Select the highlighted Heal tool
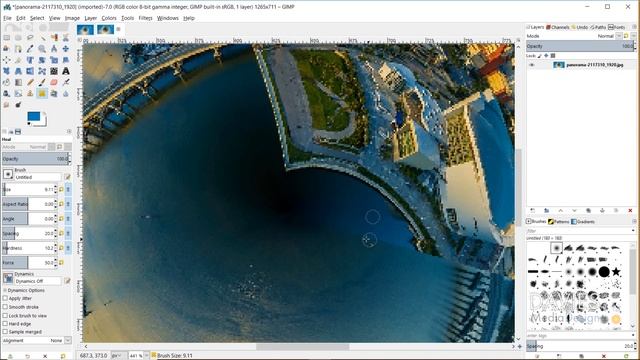This screenshot has height=360, width=640. (x=42, y=93)
